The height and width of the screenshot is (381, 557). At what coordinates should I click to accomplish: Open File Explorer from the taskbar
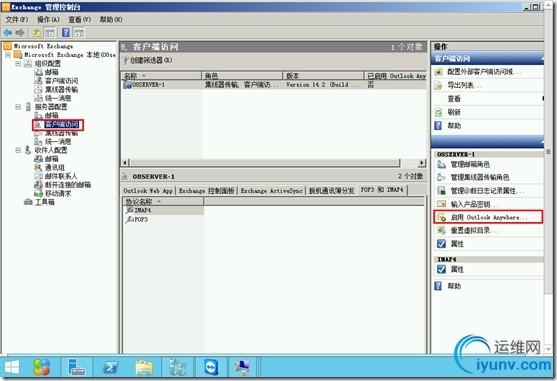144,367
